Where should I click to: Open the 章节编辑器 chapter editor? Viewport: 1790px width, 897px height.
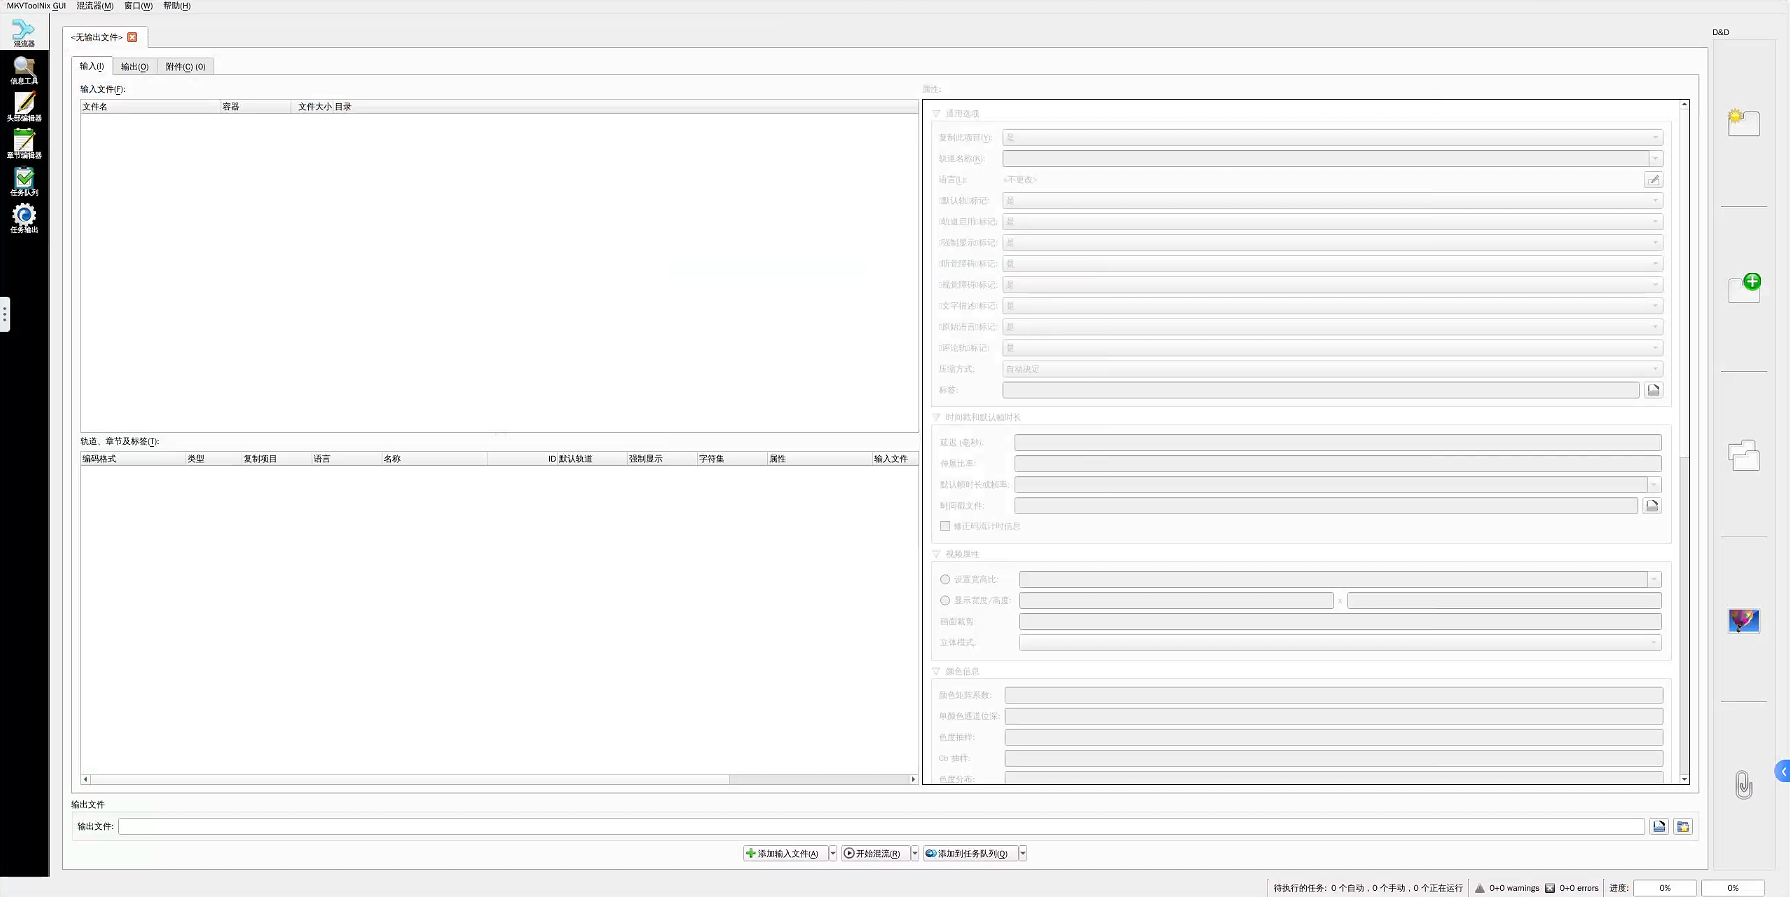pyautogui.click(x=24, y=144)
